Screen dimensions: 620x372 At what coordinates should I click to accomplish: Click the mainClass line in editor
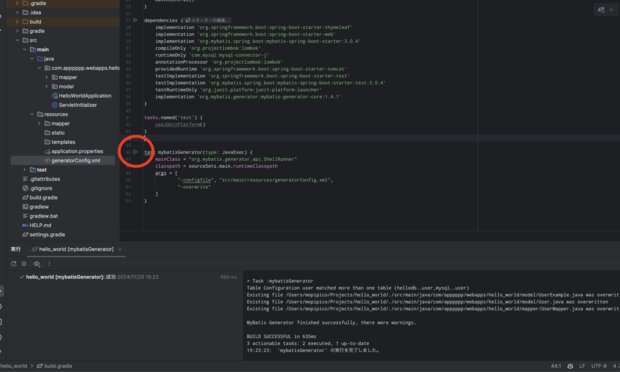click(226, 159)
